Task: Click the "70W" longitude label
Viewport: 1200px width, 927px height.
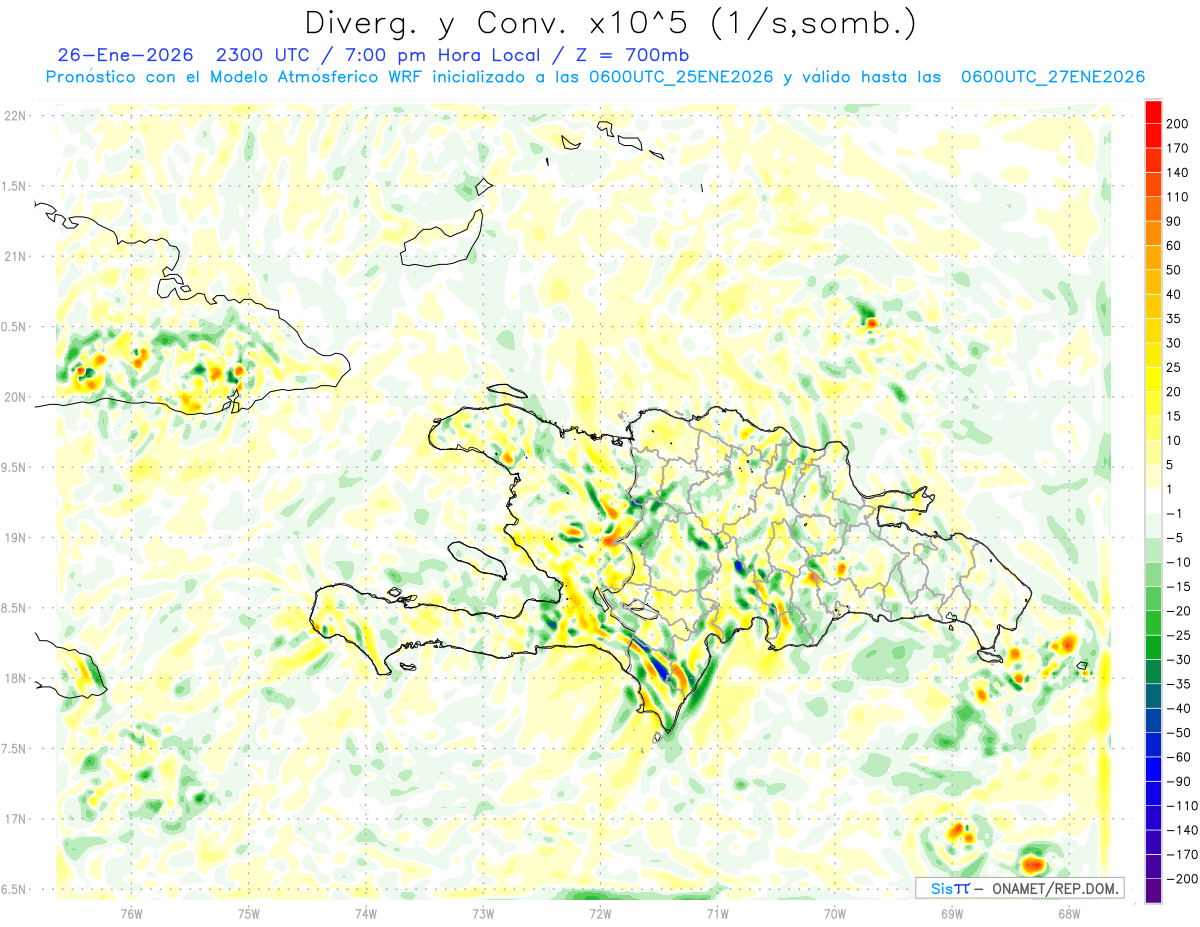Action: [x=835, y=913]
